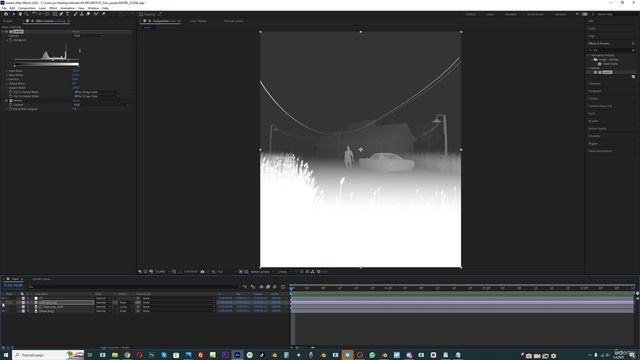The width and height of the screenshot is (640, 360).
Task: Toggle the histogram channel display button
Action: tap(80, 51)
